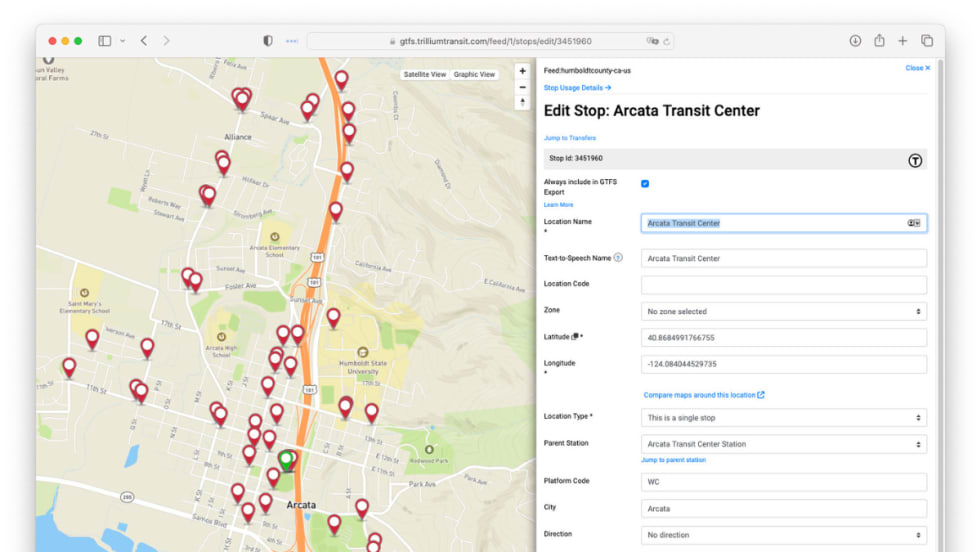980x552 pixels.
Task: Click the Safari share icon
Action: point(879,41)
